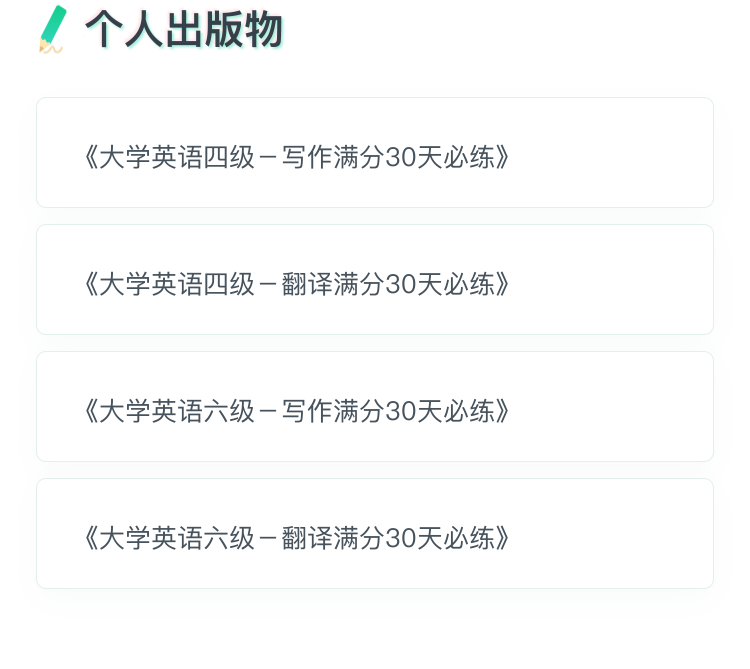Viewport: 750px width, 669px height.
Task: Select the last book title in the list
Action: pos(297,538)
